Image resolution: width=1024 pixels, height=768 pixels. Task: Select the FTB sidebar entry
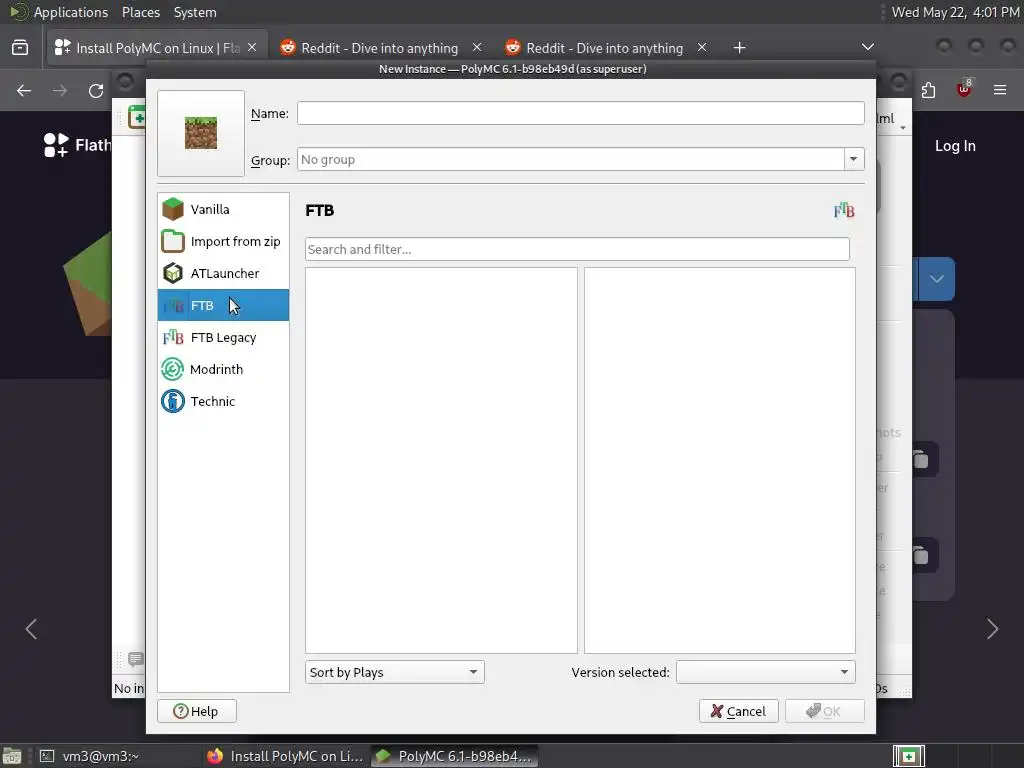click(x=223, y=305)
